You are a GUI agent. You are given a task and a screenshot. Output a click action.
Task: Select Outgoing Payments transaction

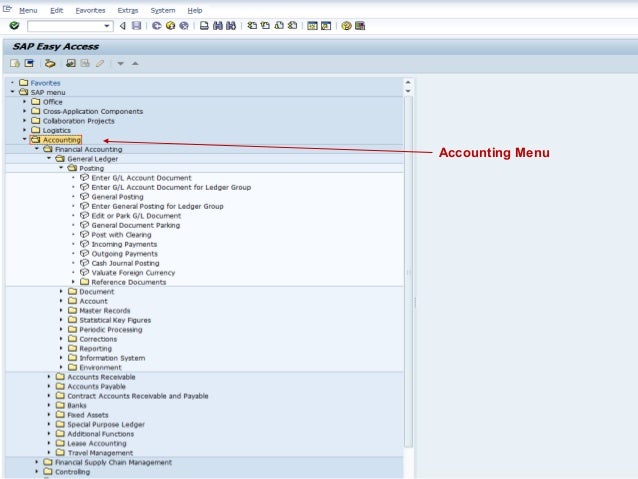click(x=125, y=254)
